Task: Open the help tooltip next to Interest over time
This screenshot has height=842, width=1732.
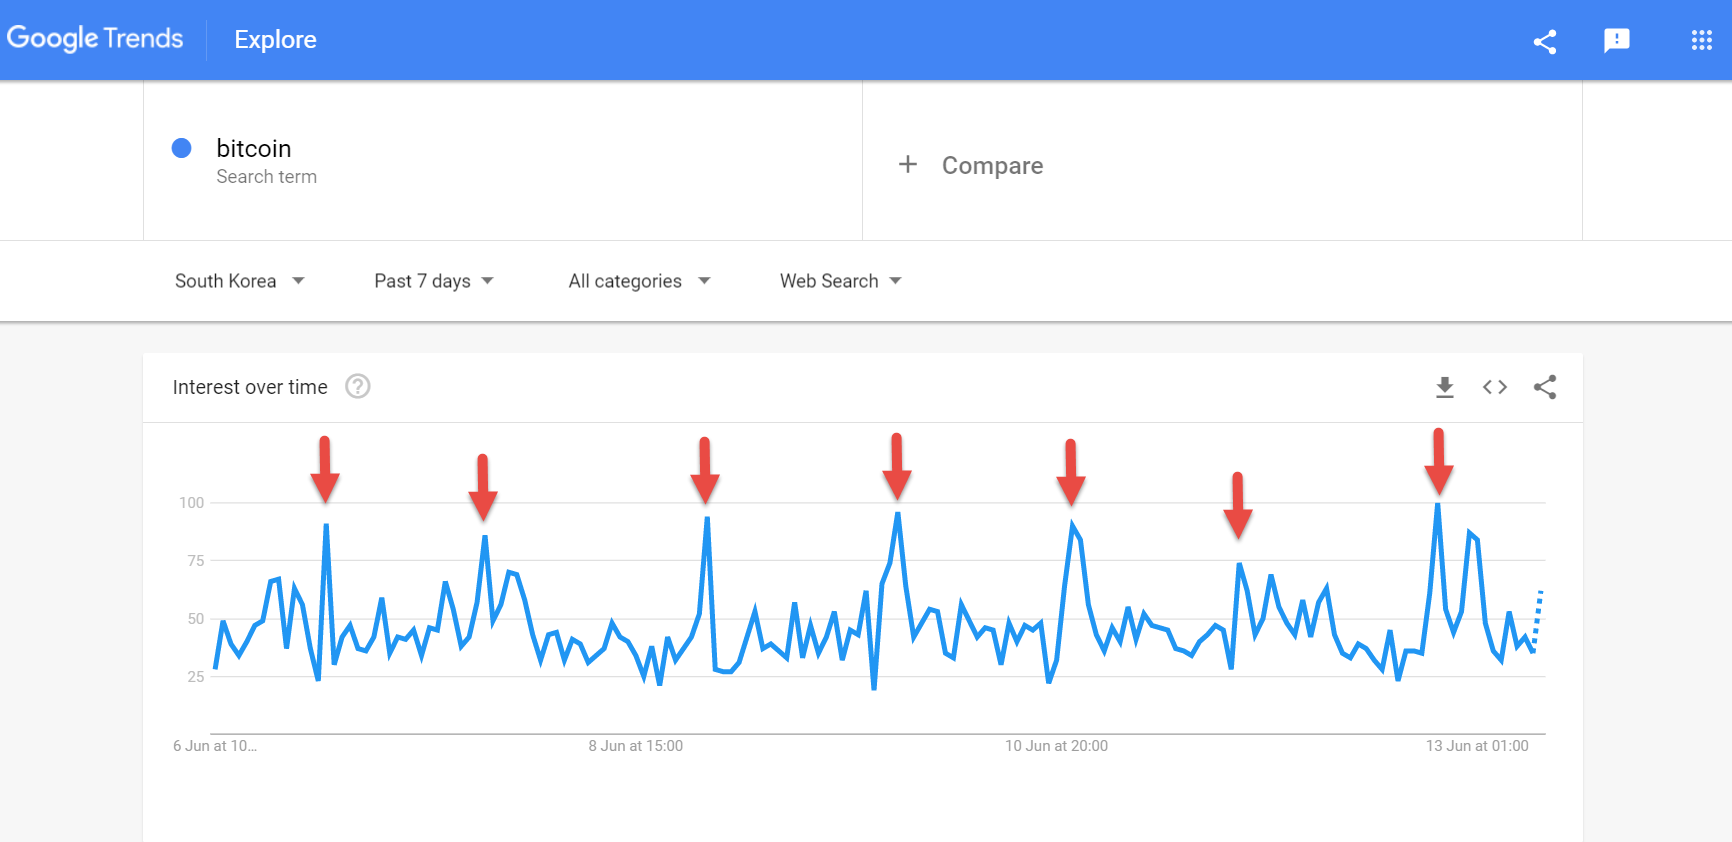Action: (x=357, y=386)
